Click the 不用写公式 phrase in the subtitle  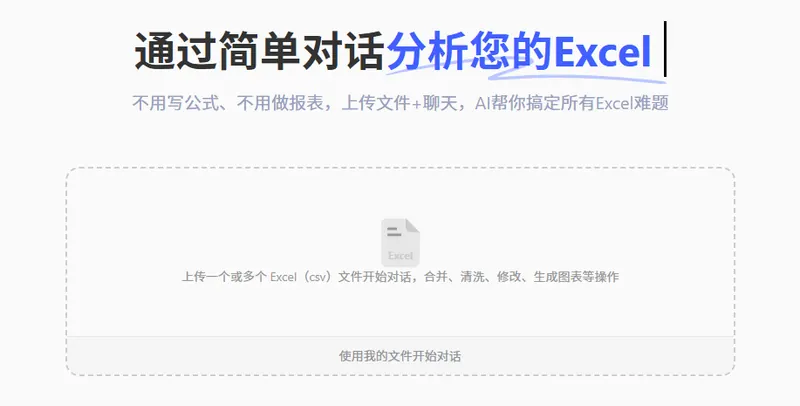pyautogui.click(x=176, y=103)
